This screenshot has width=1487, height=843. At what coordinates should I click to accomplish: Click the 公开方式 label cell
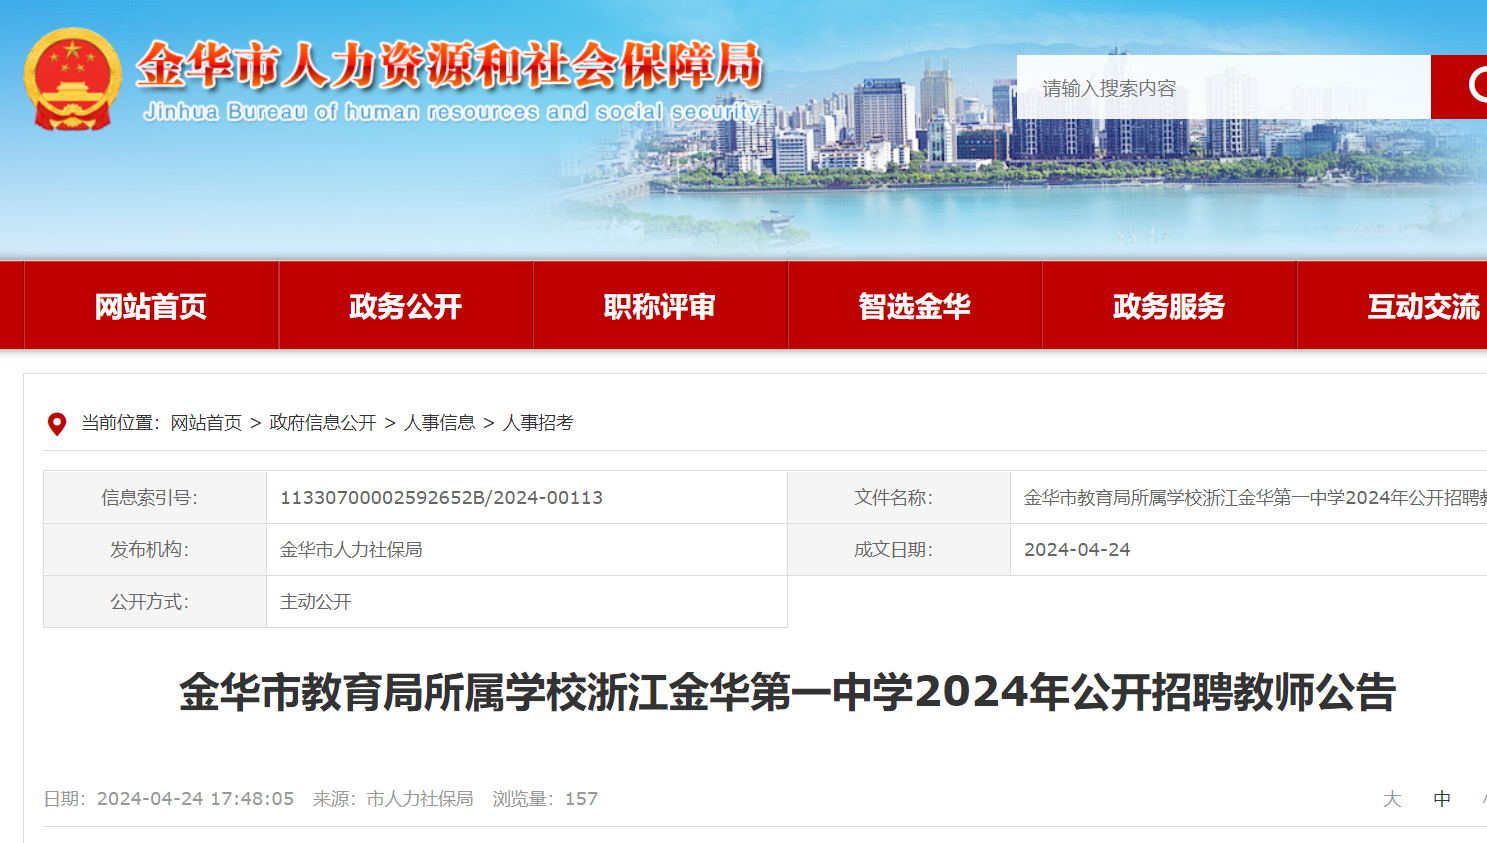pos(155,602)
